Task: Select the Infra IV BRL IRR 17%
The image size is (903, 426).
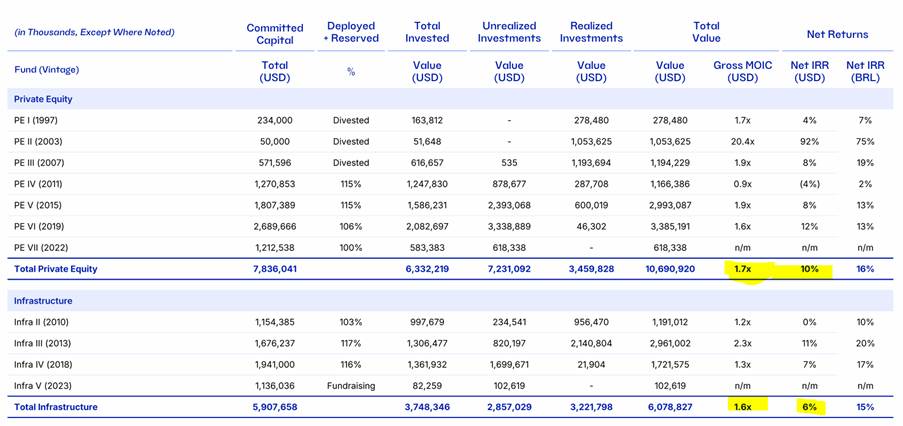Action: point(864,365)
